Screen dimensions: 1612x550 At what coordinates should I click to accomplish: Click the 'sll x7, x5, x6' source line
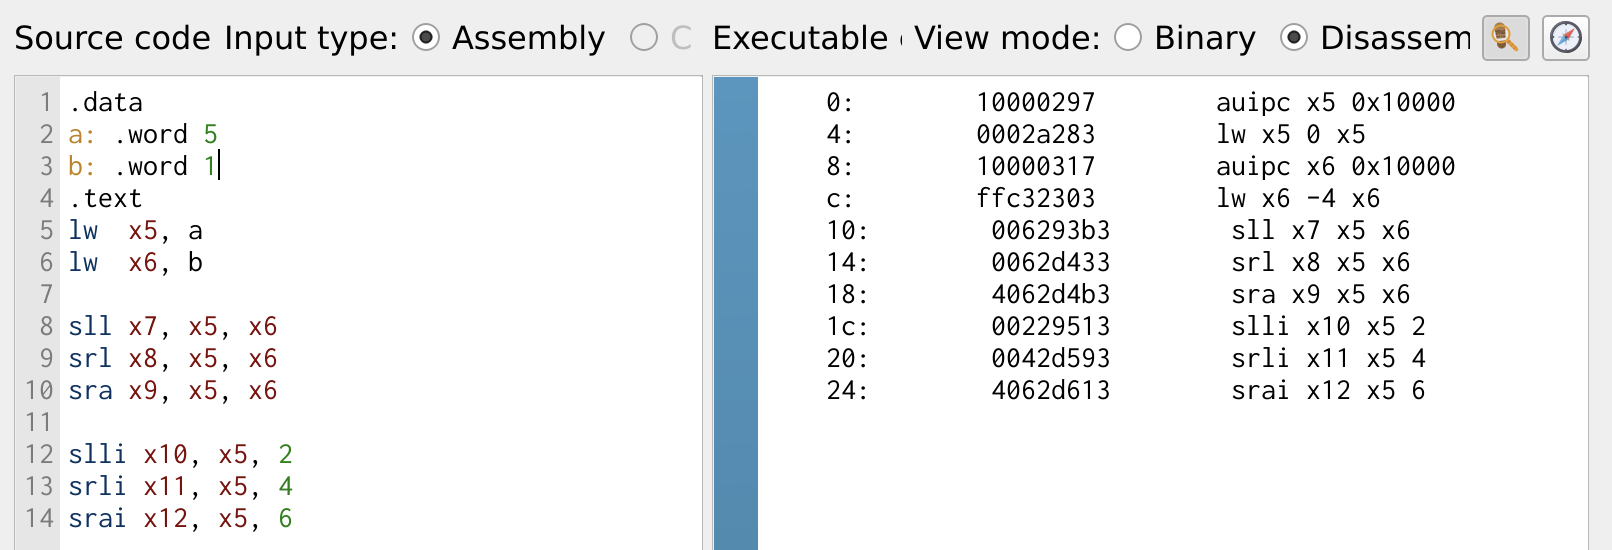point(173,326)
